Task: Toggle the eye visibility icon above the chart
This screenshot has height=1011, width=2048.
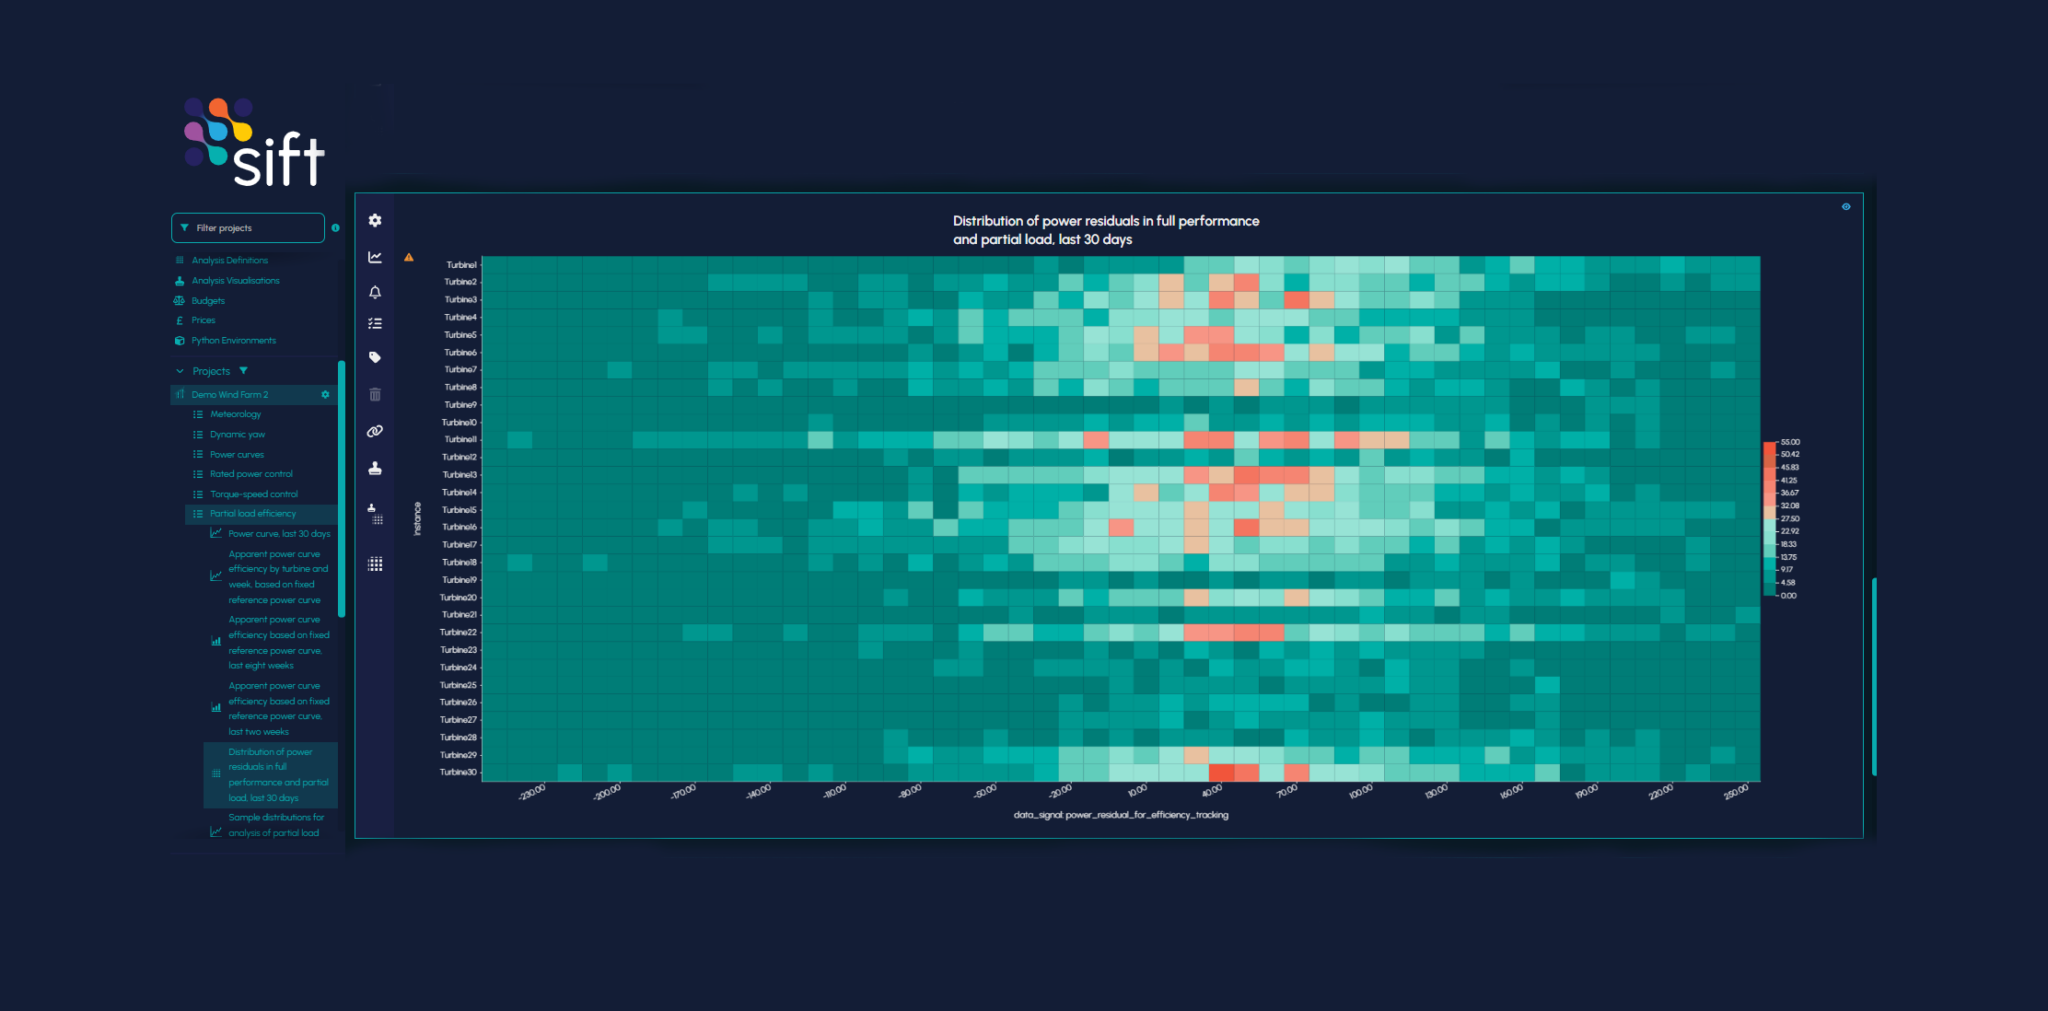Action: (x=1845, y=206)
